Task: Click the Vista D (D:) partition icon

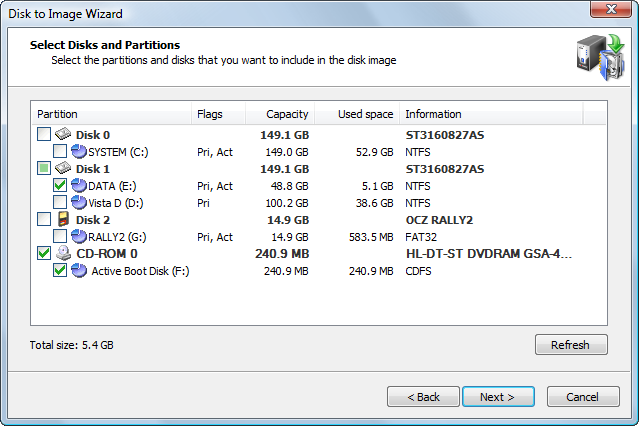Action: (79, 203)
